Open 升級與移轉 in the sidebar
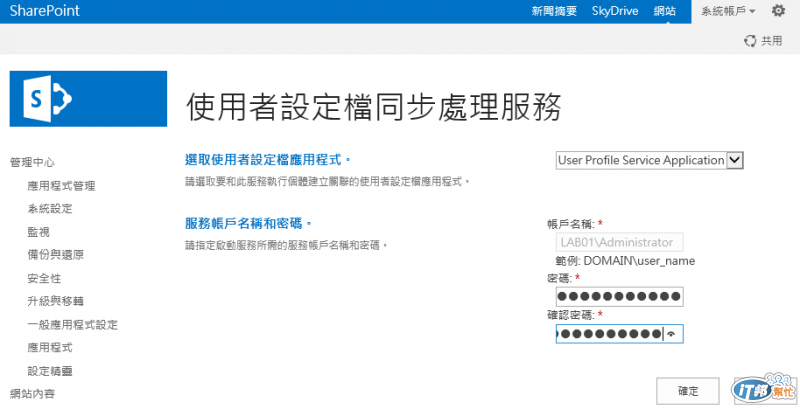800x409 pixels. tap(56, 301)
